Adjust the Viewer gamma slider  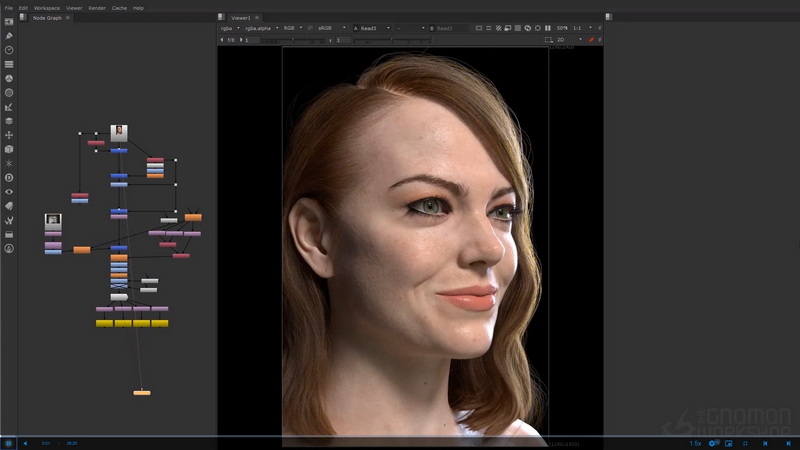click(392, 40)
